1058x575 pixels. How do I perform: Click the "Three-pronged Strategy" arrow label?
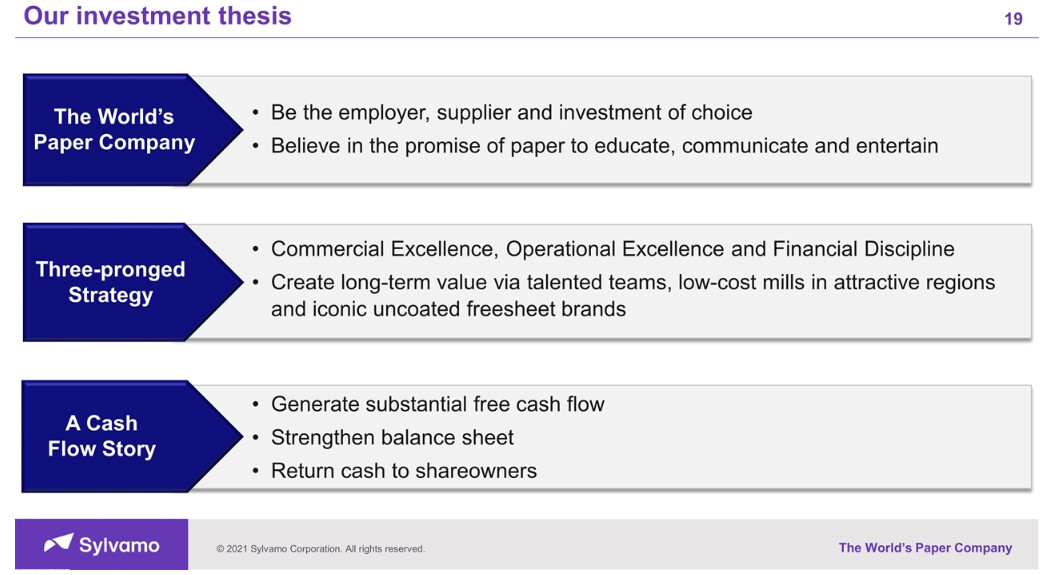[110, 282]
